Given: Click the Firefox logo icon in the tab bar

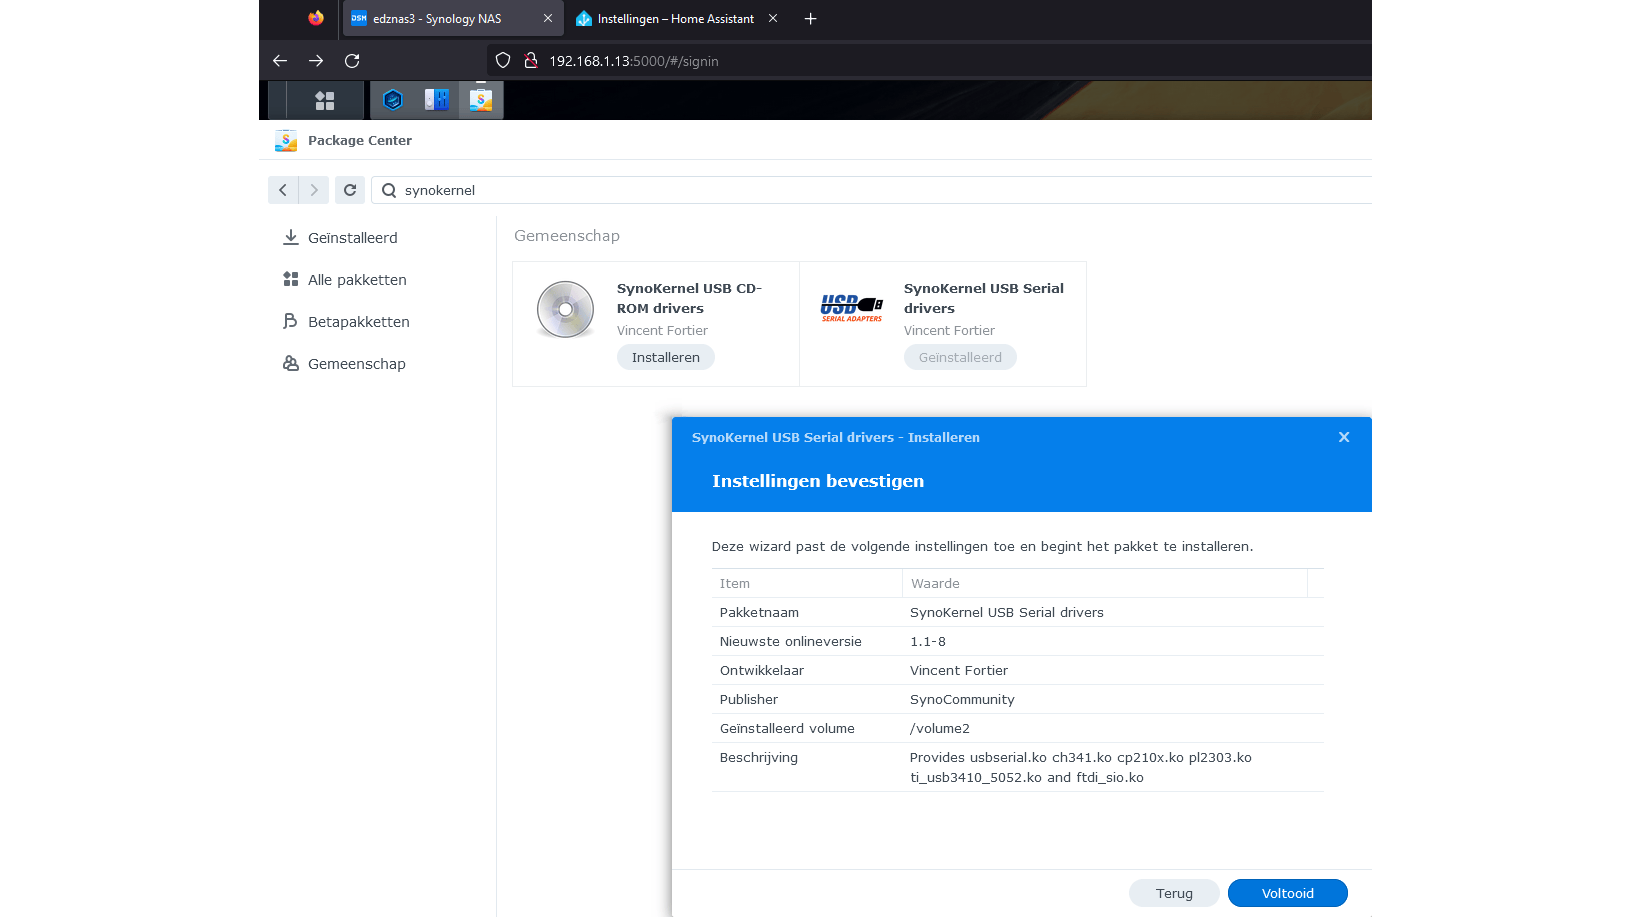Looking at the screenshot, I should [316, 18].
